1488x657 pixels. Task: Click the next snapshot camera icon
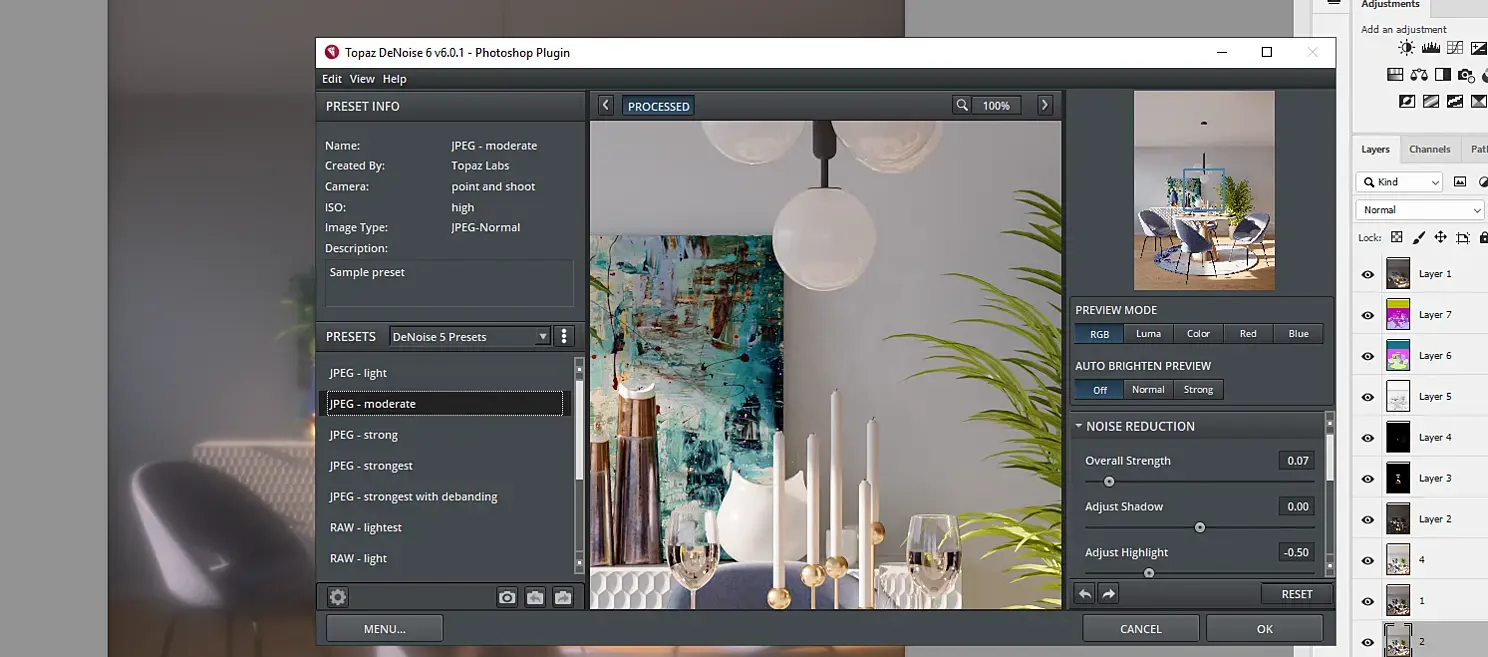click(563, 597)
